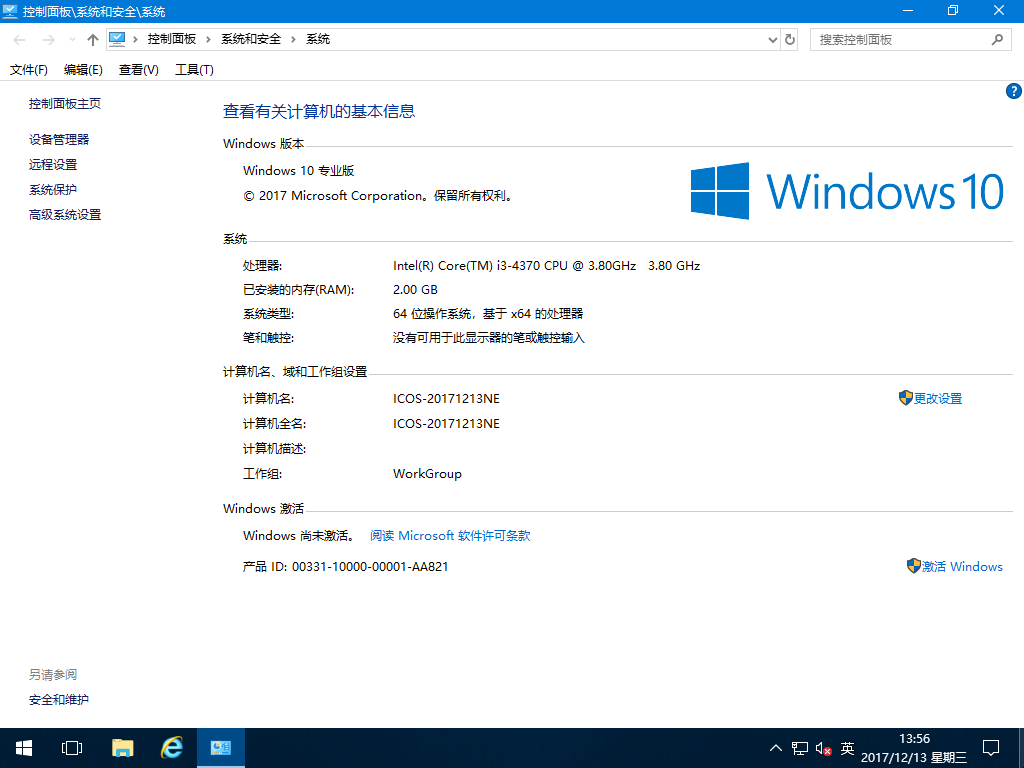Read 阅读 Microsoft 软件许可条款 link
Viewport: 1024px width, 768px height.
click(450, 536)
